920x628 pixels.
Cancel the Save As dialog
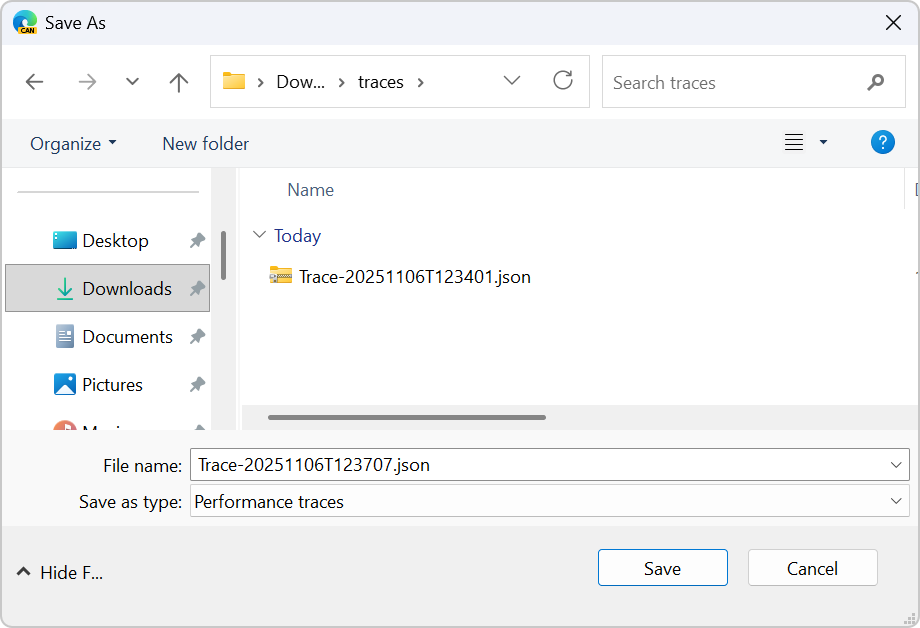pos(812,567)
